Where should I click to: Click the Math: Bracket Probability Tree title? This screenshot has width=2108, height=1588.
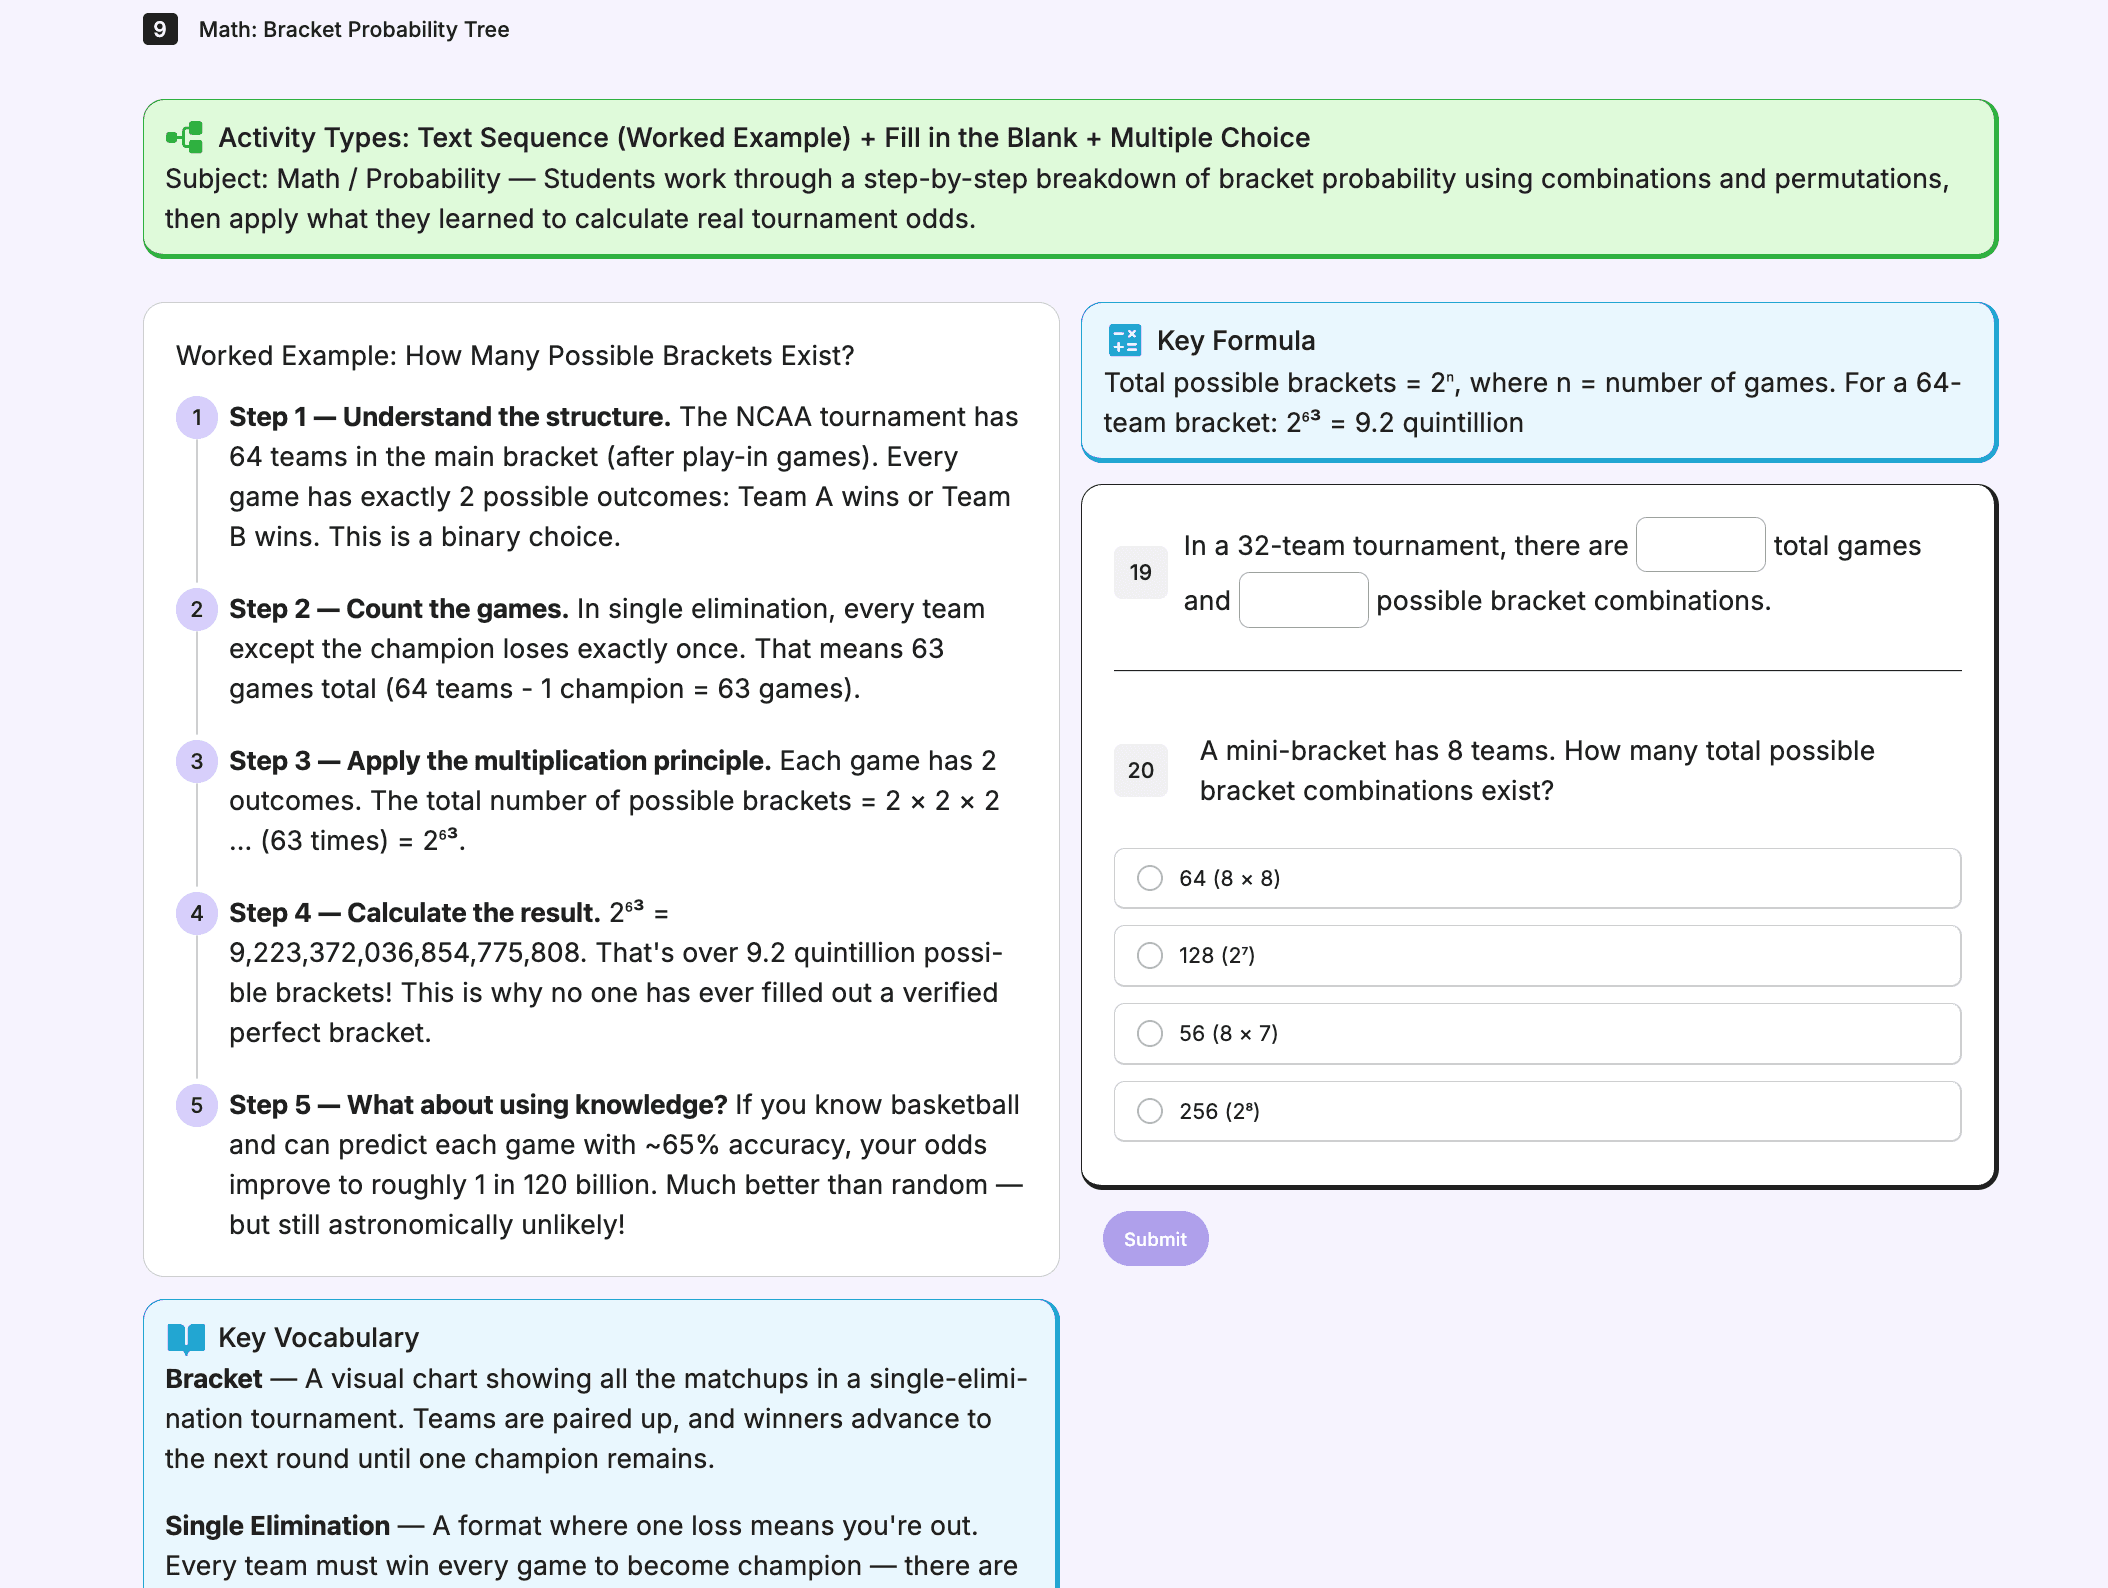click(354, 29)
